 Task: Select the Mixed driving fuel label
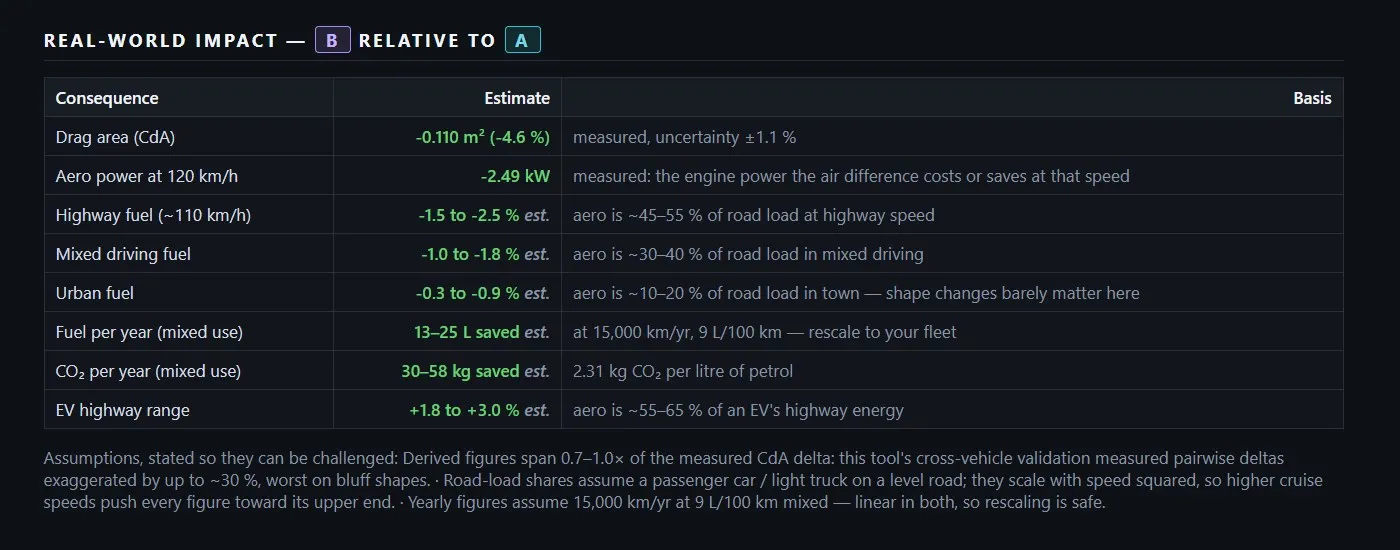pos(123,254)
